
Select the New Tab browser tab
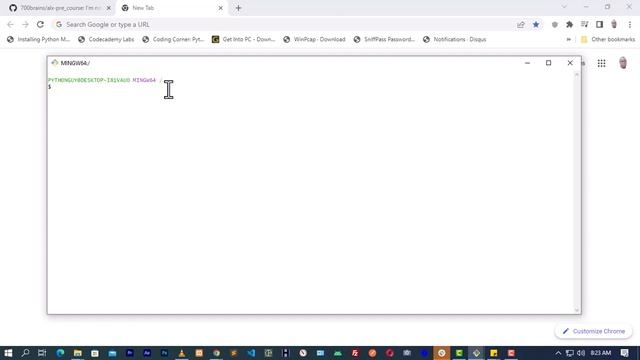click(x=172, y=8)
